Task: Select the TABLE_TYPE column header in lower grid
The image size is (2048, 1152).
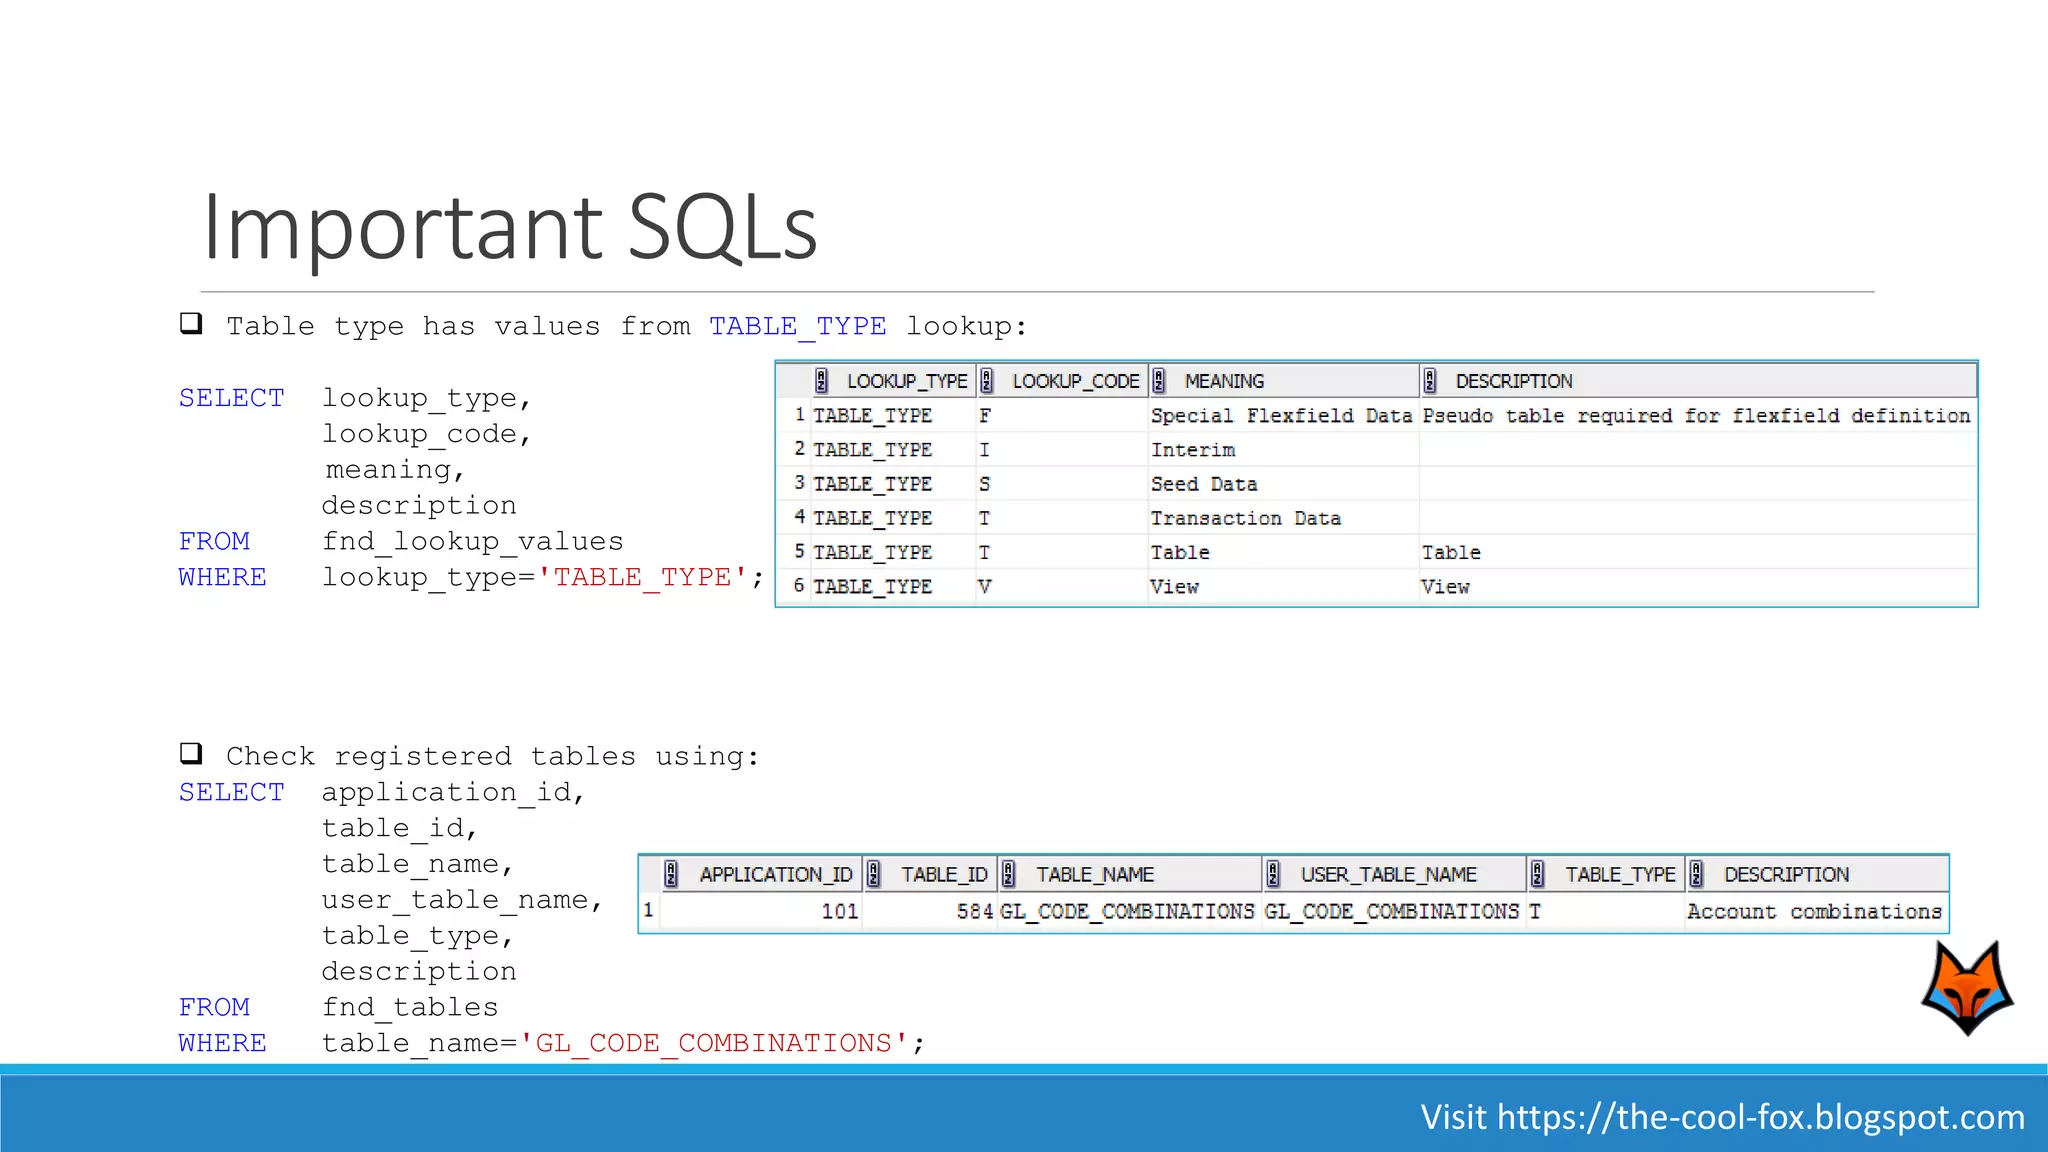Action: tap(1619, 875)
